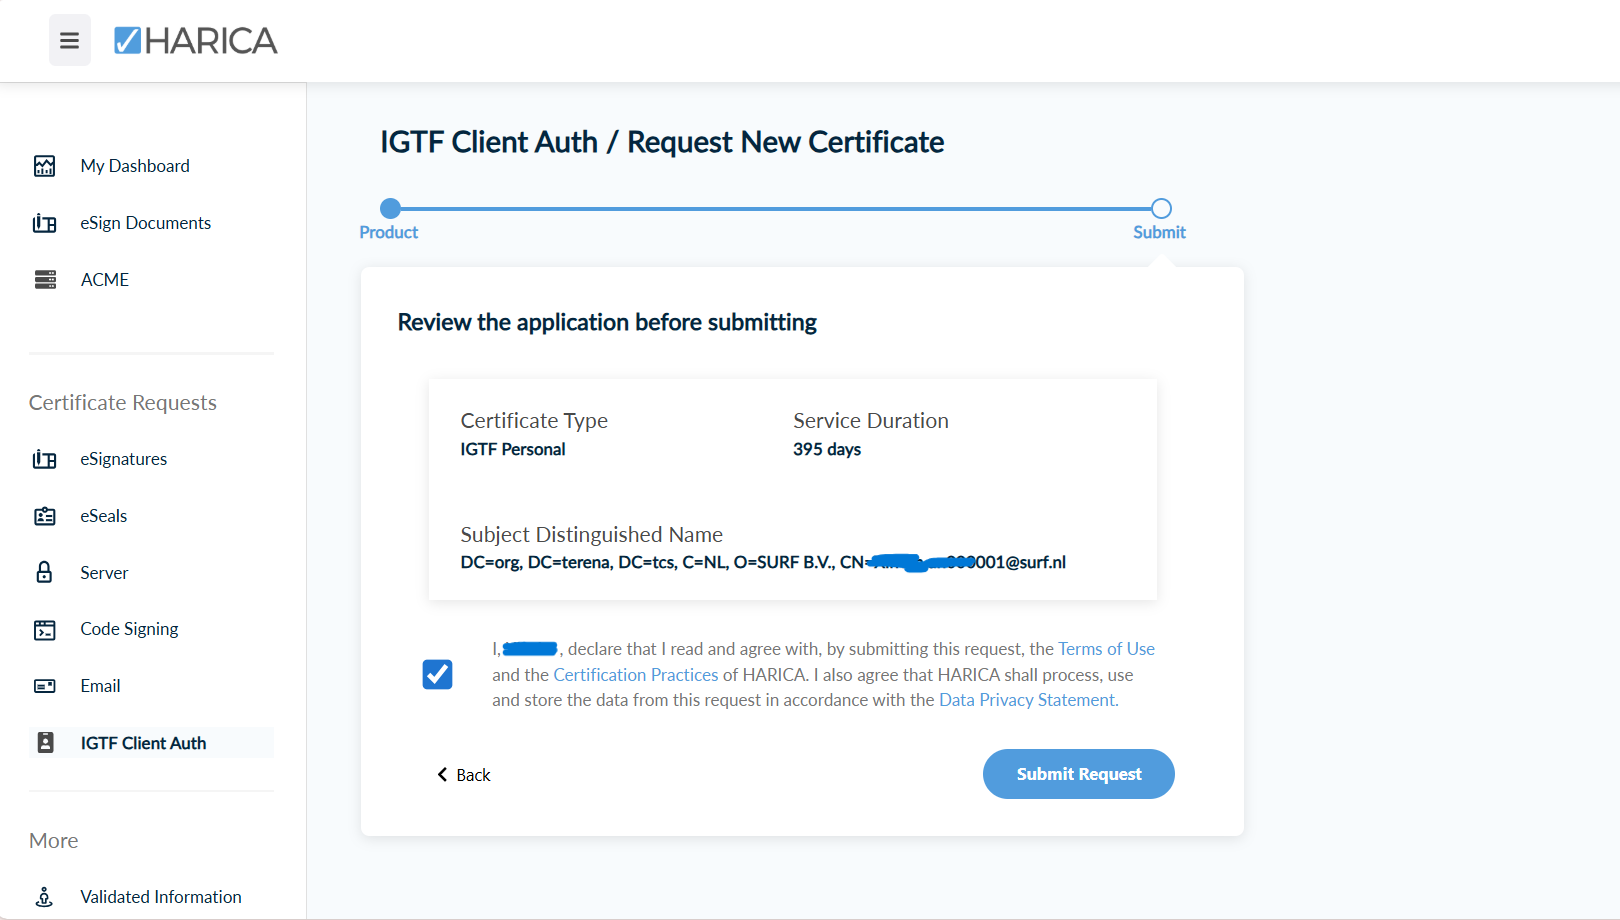This screenshot has height=920, width=1620.
Task: Click the HARICA logo
Action: 196,40
